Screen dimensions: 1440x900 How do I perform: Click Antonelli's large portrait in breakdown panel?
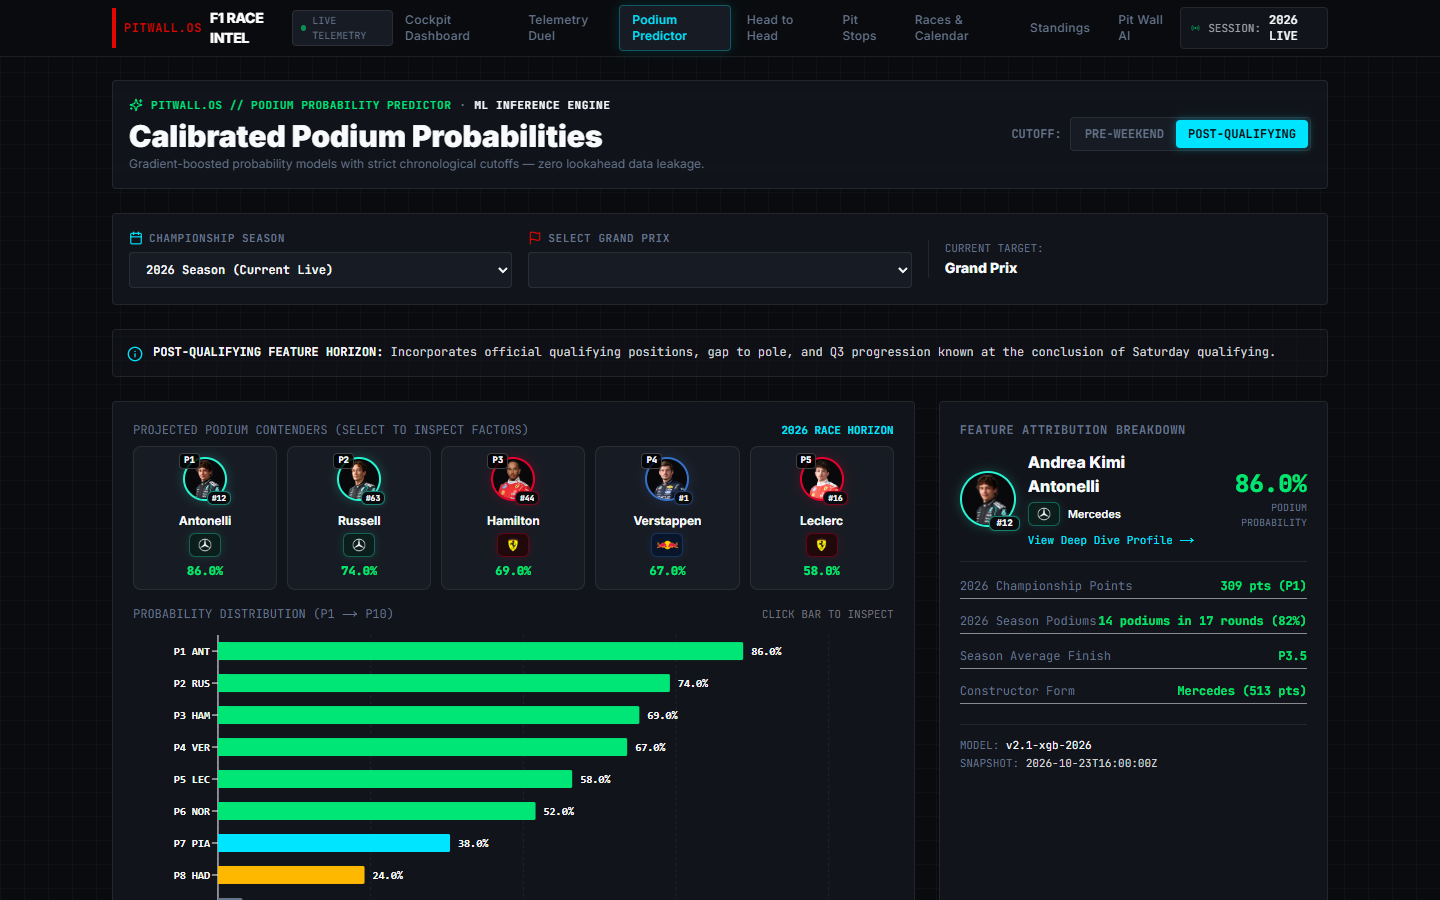click(x=988, y=499)
